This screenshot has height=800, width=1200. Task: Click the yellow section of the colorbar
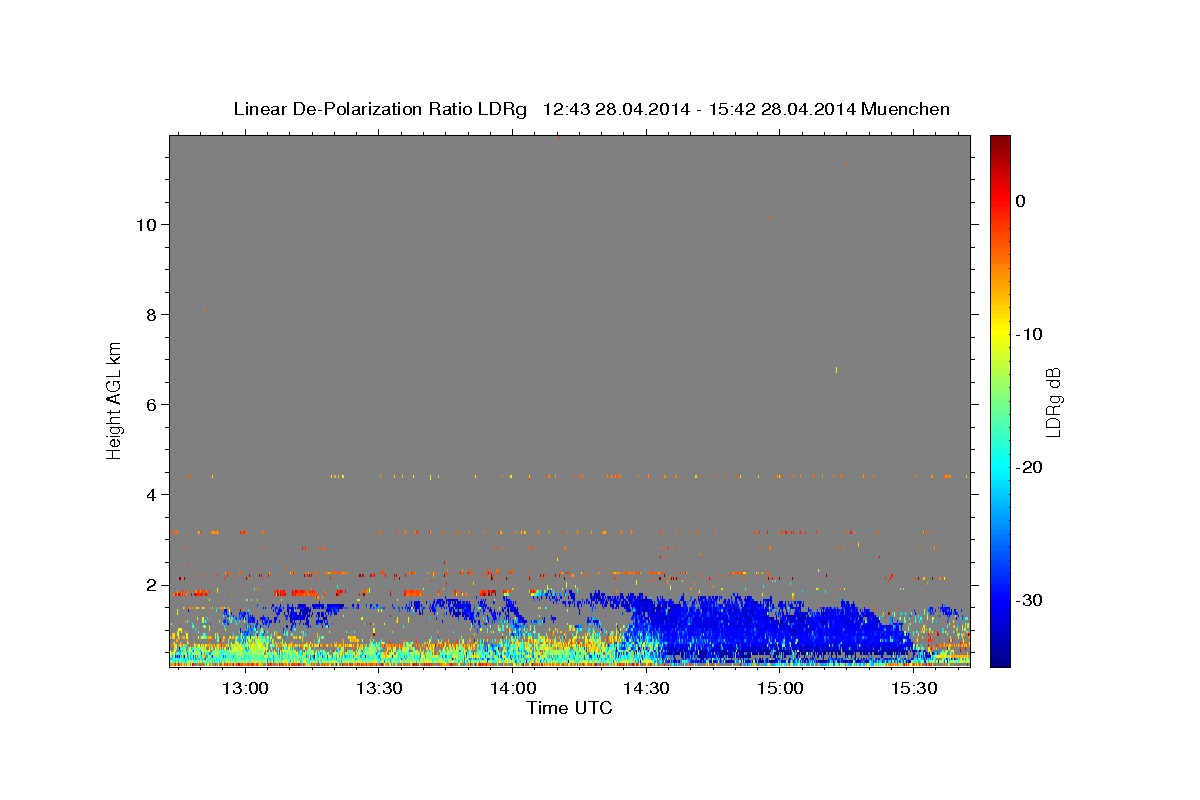[999, 330]
